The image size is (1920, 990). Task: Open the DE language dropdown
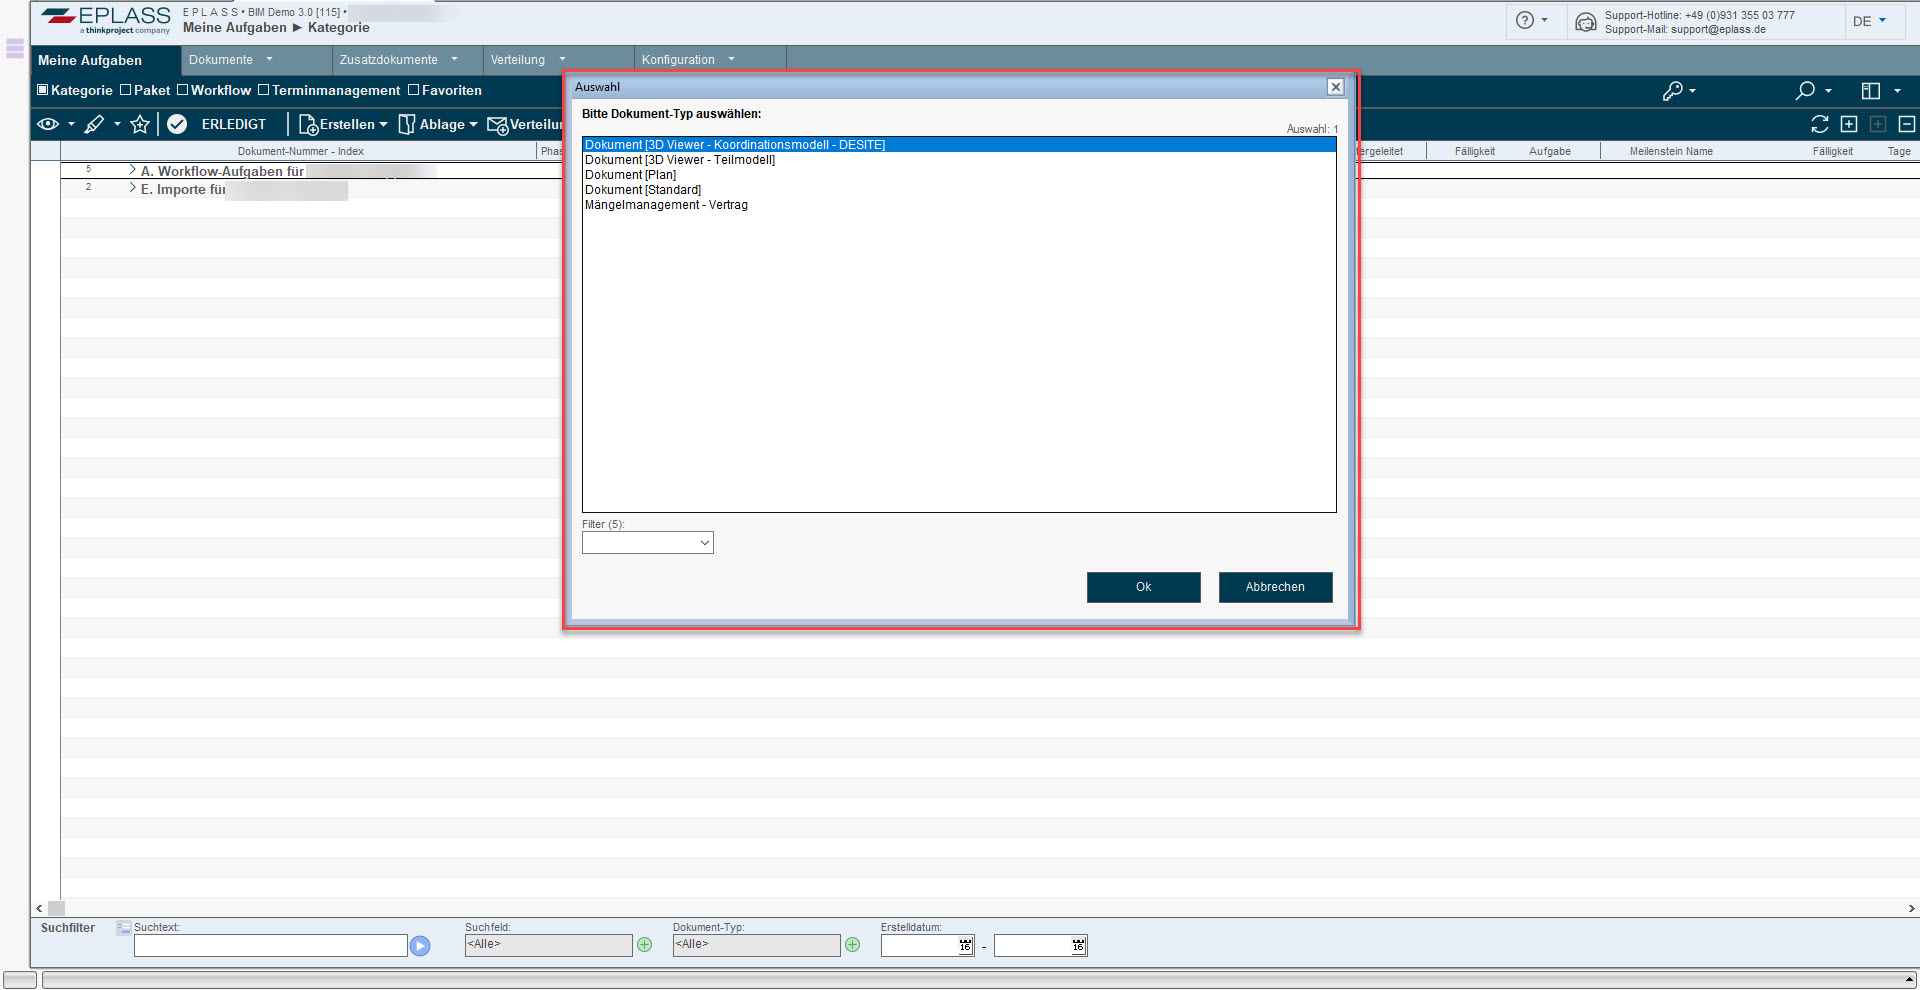click(x=1868, y=21)
